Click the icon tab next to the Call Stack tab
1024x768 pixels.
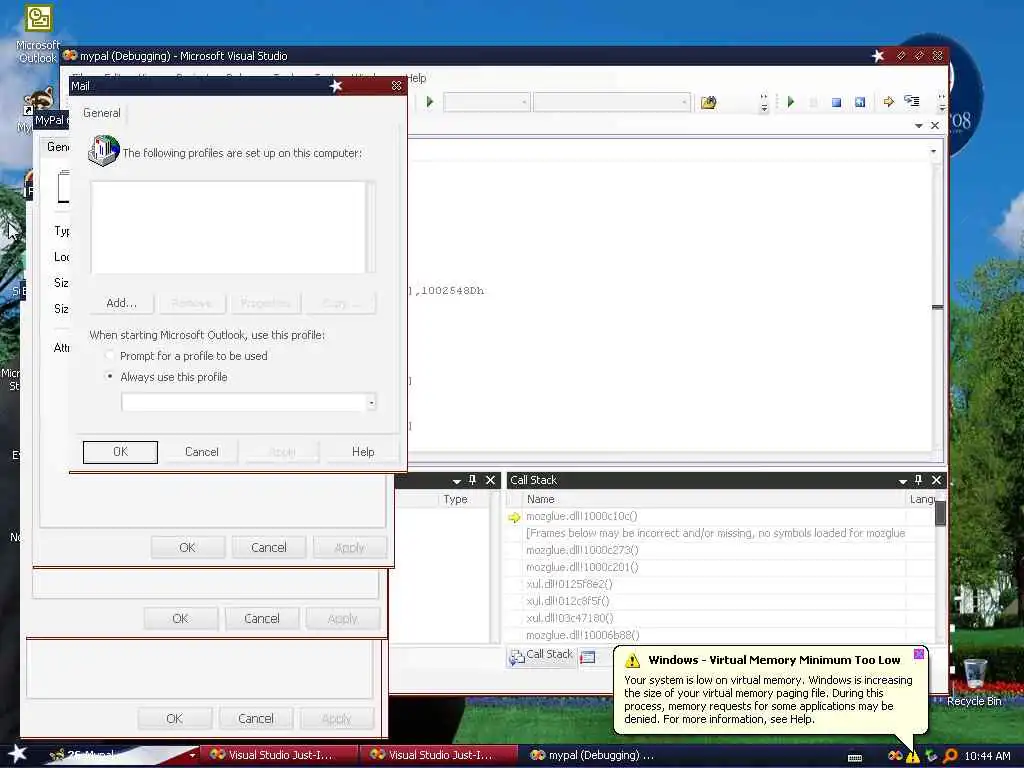[x=588, y=657]
